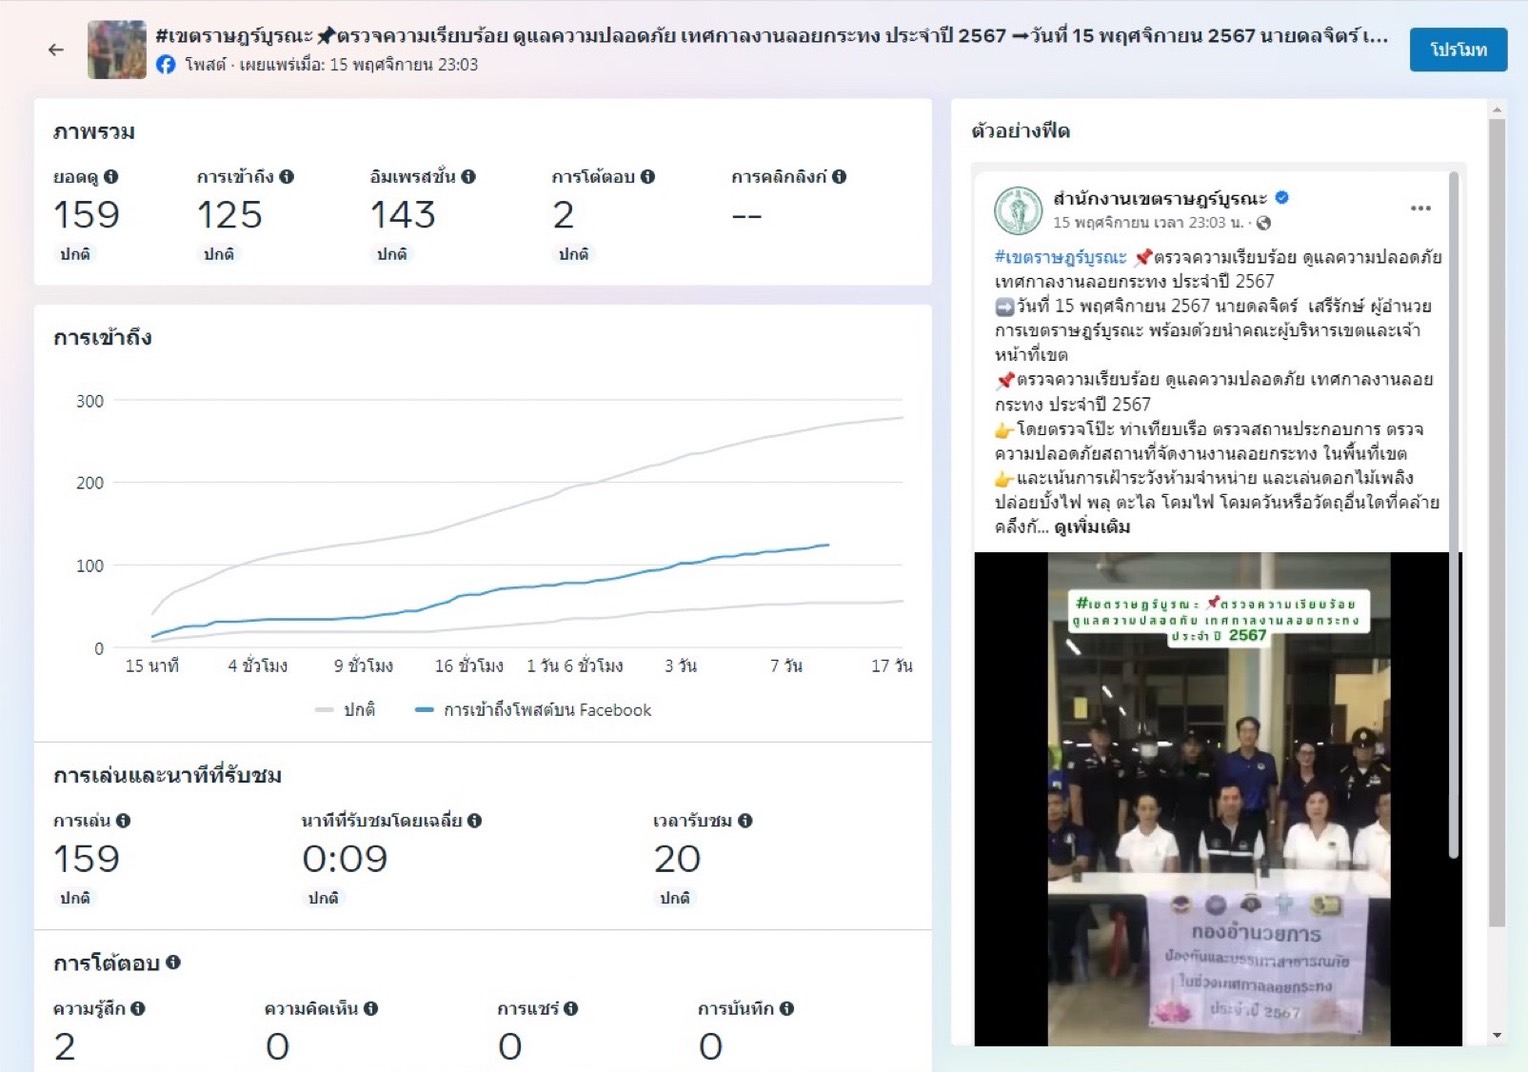The width and height of the screenshot is (1528, 1072).
Task: Click info icon beside นาทีที่รับชมโดยเฉลี่ย
Action: tap(475, 821)
